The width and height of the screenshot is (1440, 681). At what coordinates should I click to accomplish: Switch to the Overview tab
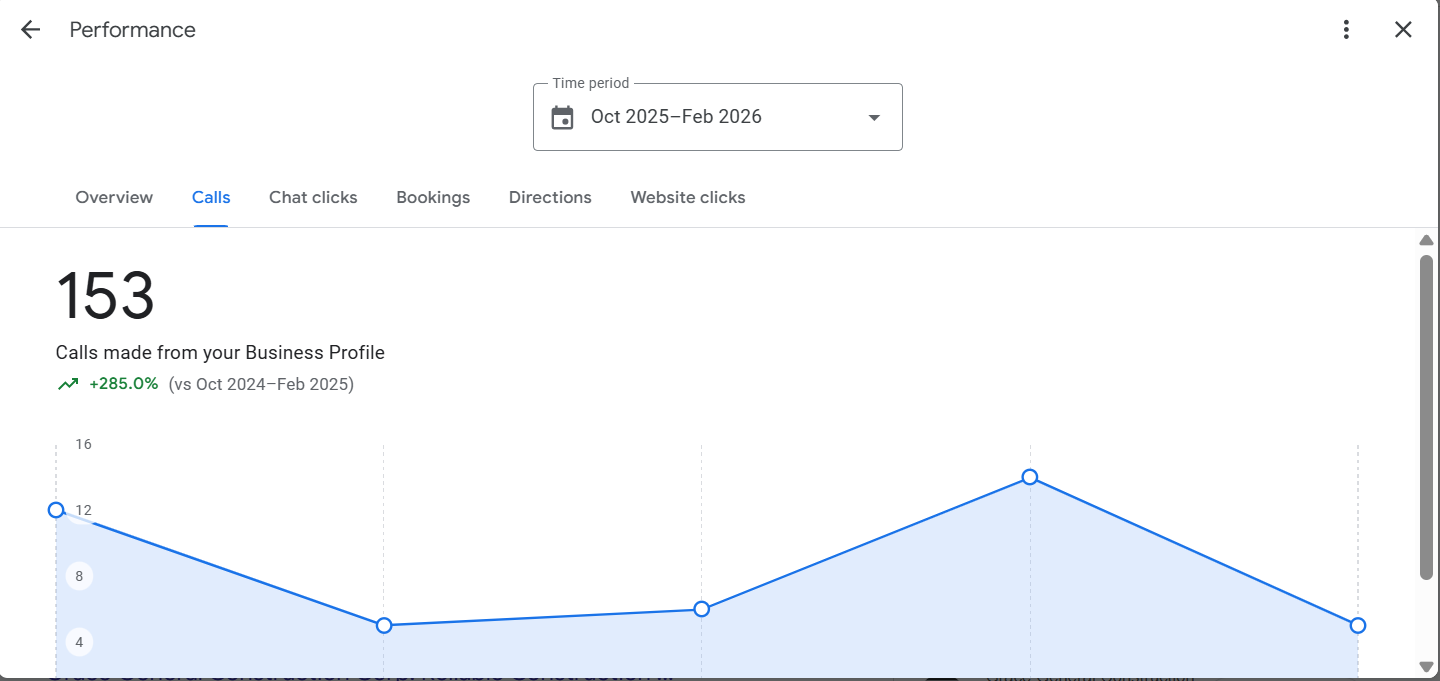114,198
